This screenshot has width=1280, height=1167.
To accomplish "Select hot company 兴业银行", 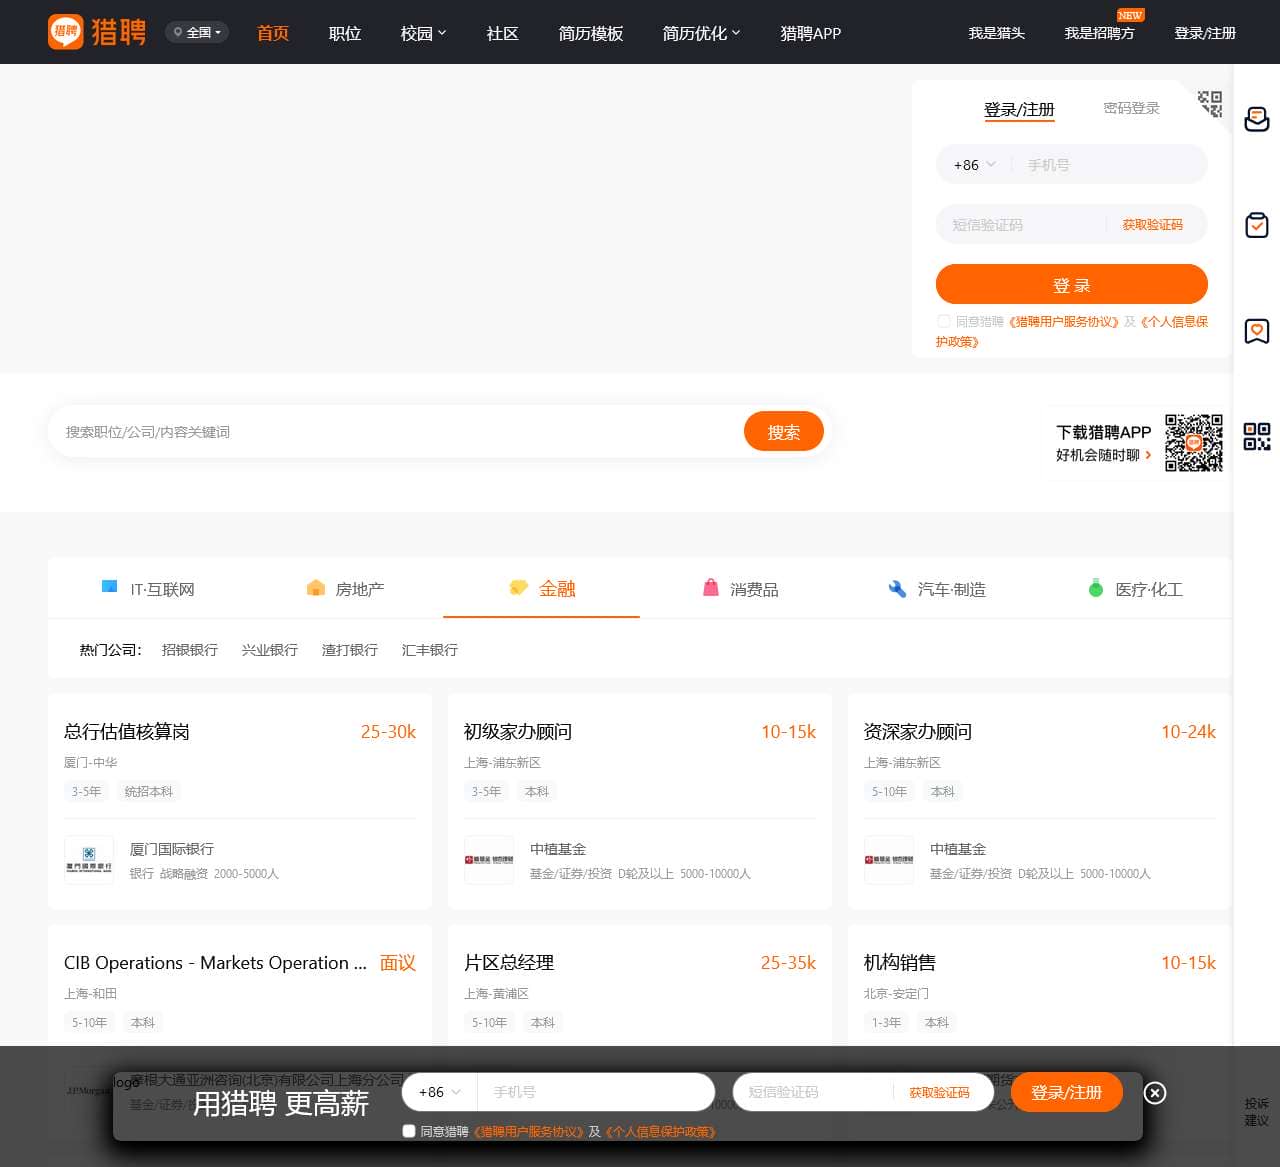I will point(270,650).
